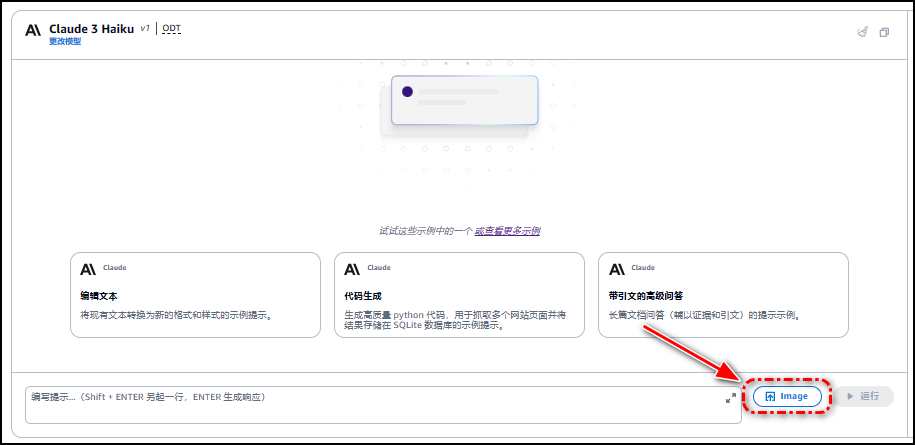This screenshot has width=915, height=445.
Task: Click the Anthropic logo on 代码生成 card
Action: [352, 269]
